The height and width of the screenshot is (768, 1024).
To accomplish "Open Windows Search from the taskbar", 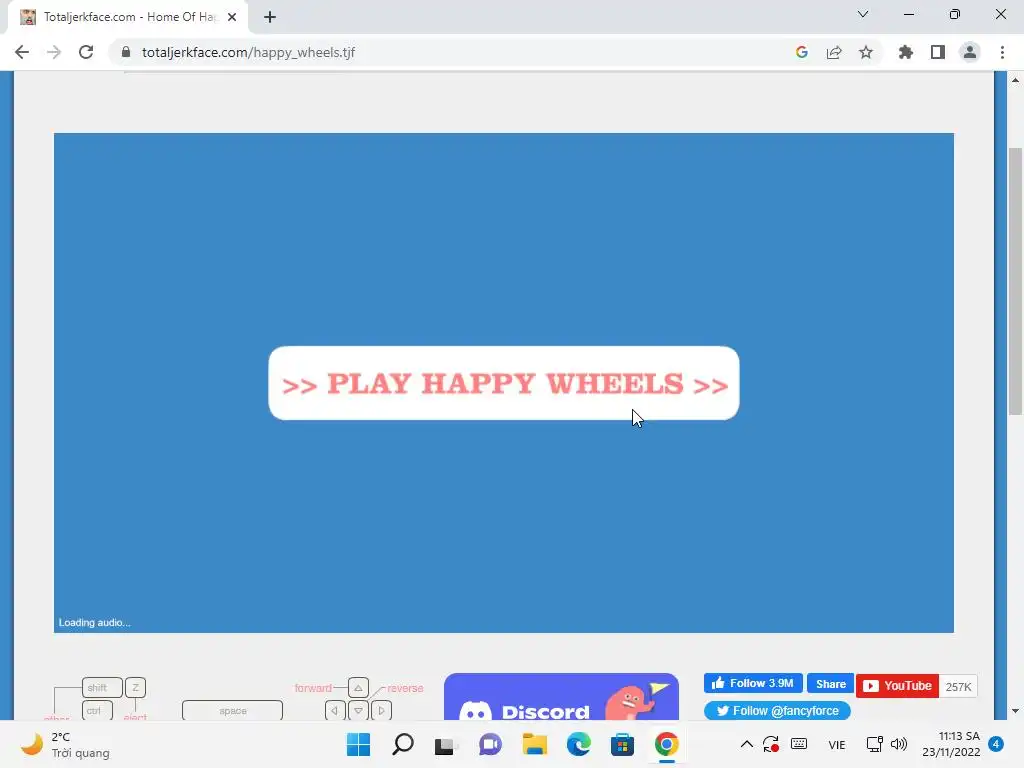I will point(402,744).
